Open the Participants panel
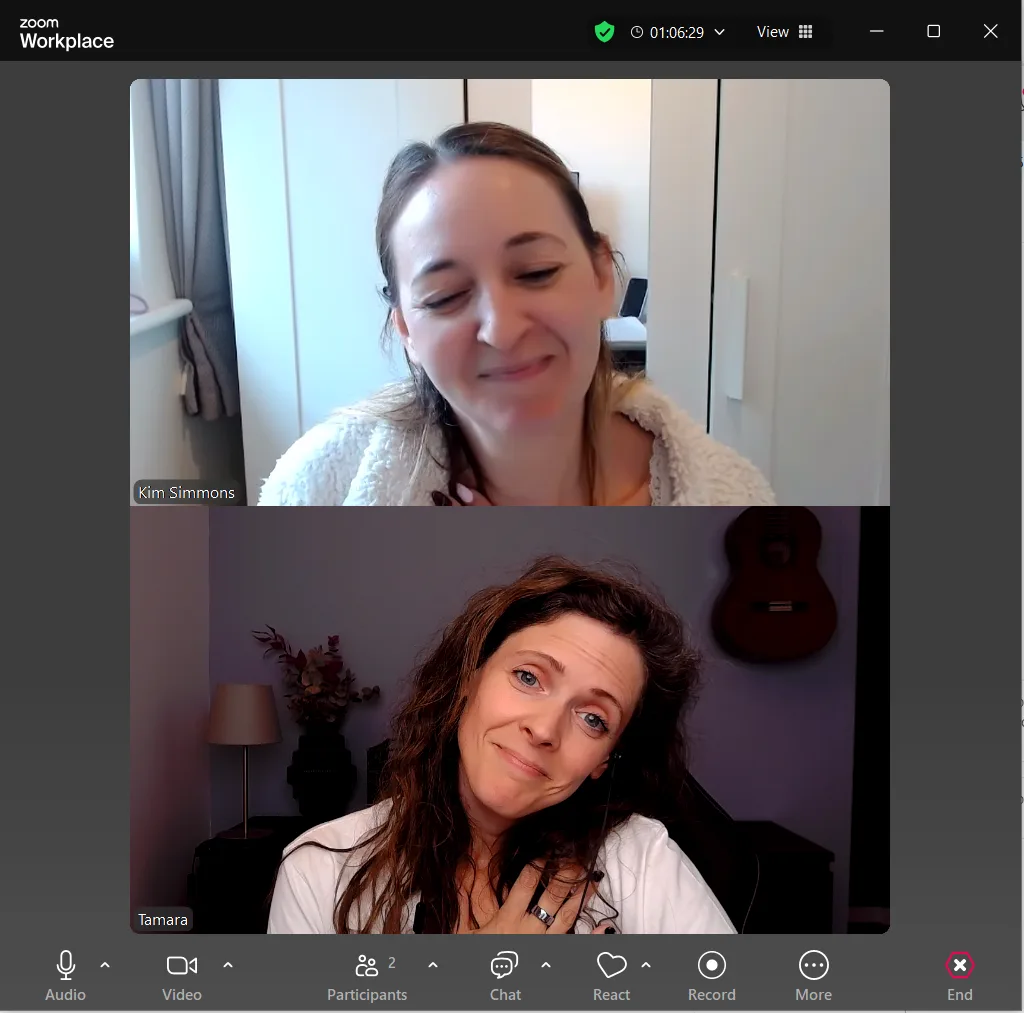 coord(367,966)
